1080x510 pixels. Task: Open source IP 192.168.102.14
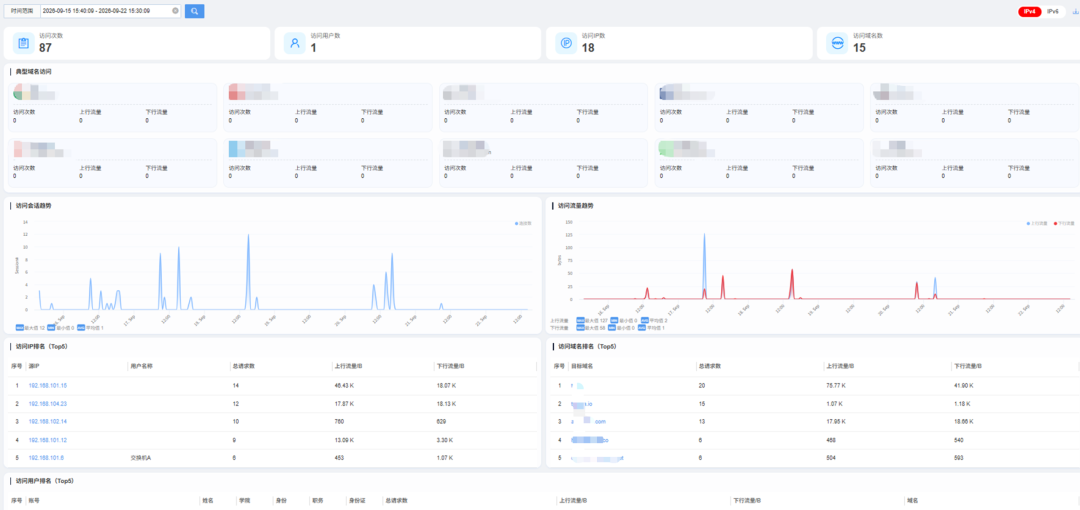pyautogui.click(x=48, y=421)
